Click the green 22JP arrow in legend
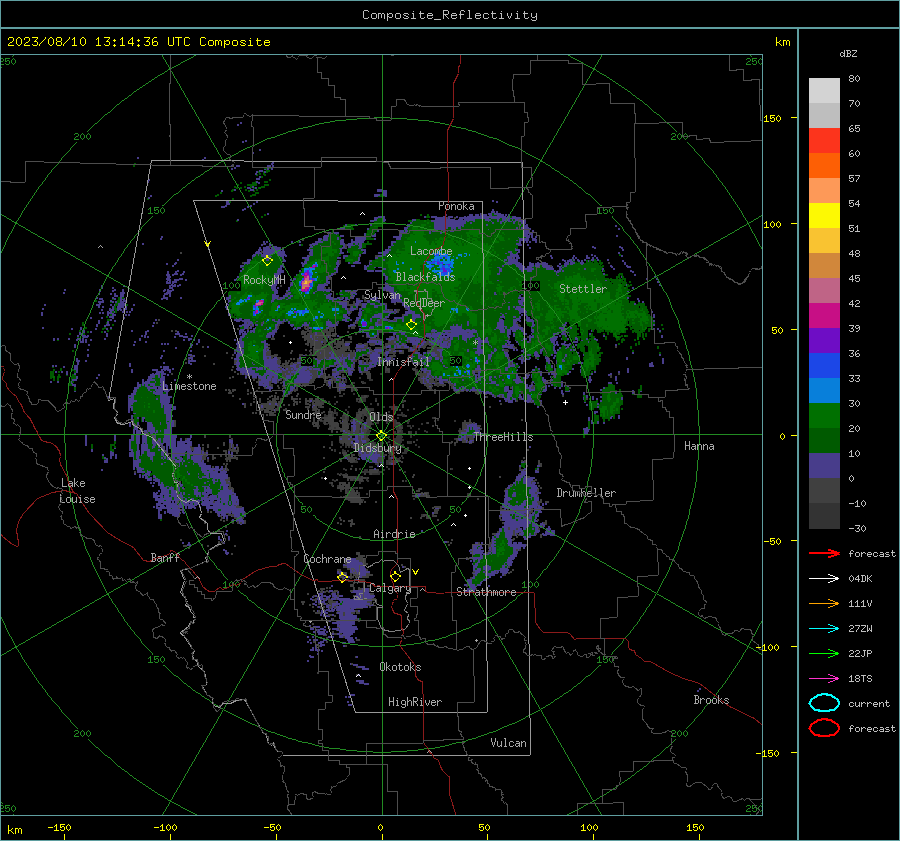The image size is (900, 841). pyautogui.click(x=824, y=653)
